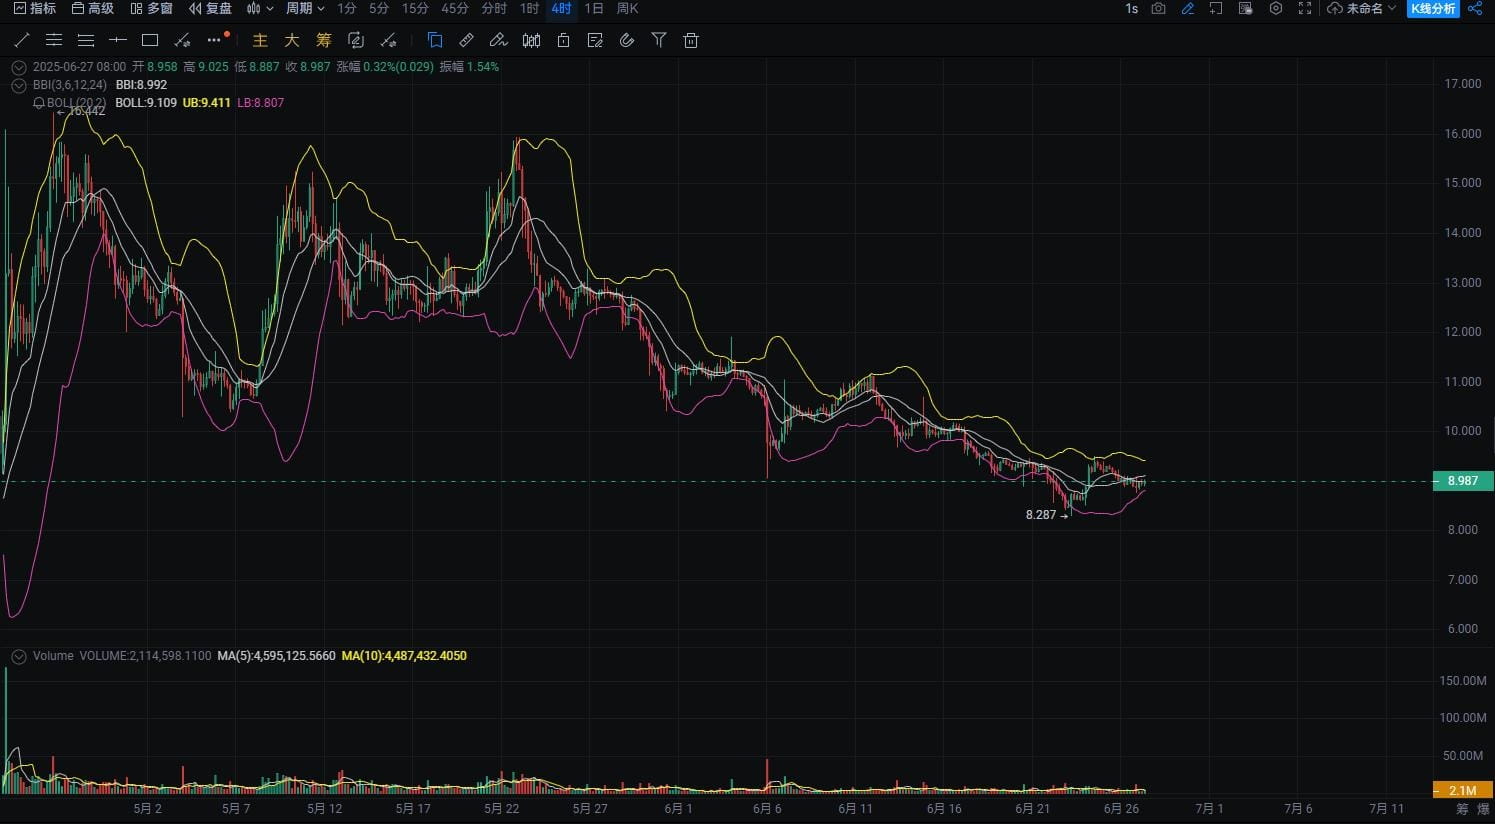Click the 5月 22 date on time axis
Screen dimensions: 1495x824
501,809
